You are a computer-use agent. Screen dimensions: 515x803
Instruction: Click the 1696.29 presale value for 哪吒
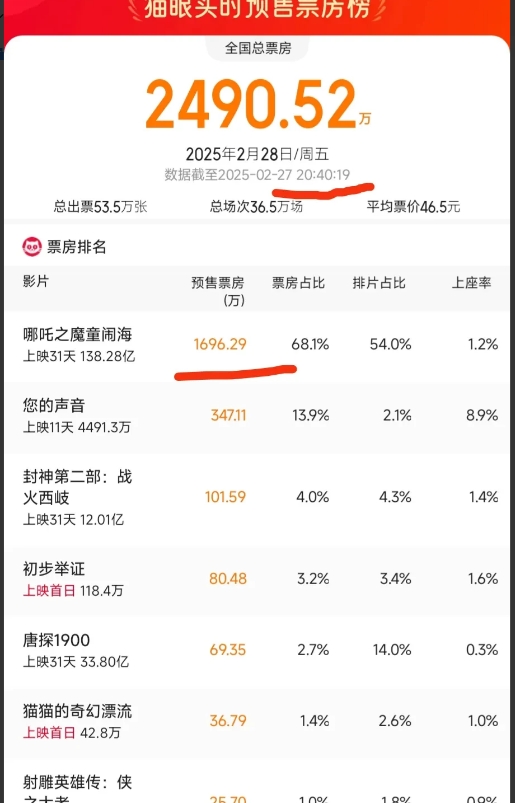220,344
